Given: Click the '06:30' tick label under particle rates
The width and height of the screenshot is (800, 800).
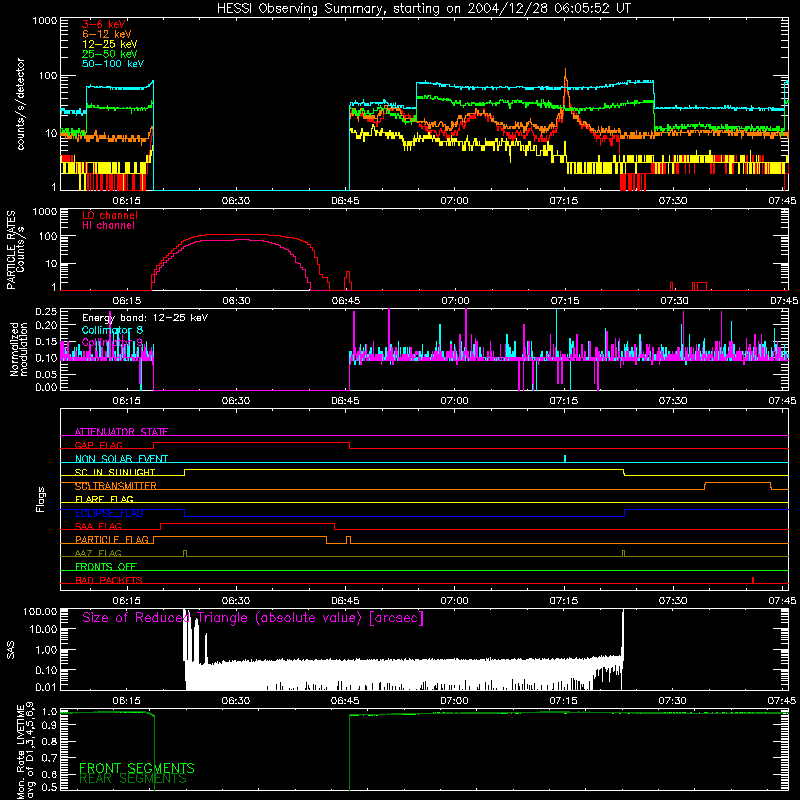Looking at the screenshot, I should coord(236,301).
